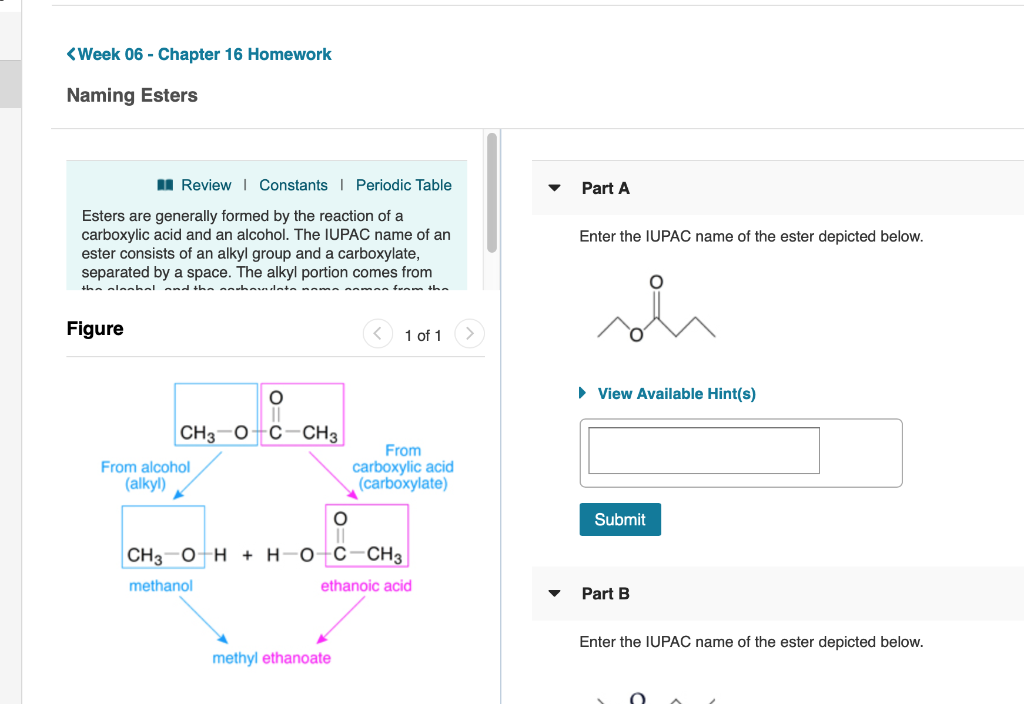Image resolution: width=1024 pixels, height=704 pixels.
Task: Select the next figure arrow
Action: 469,334
